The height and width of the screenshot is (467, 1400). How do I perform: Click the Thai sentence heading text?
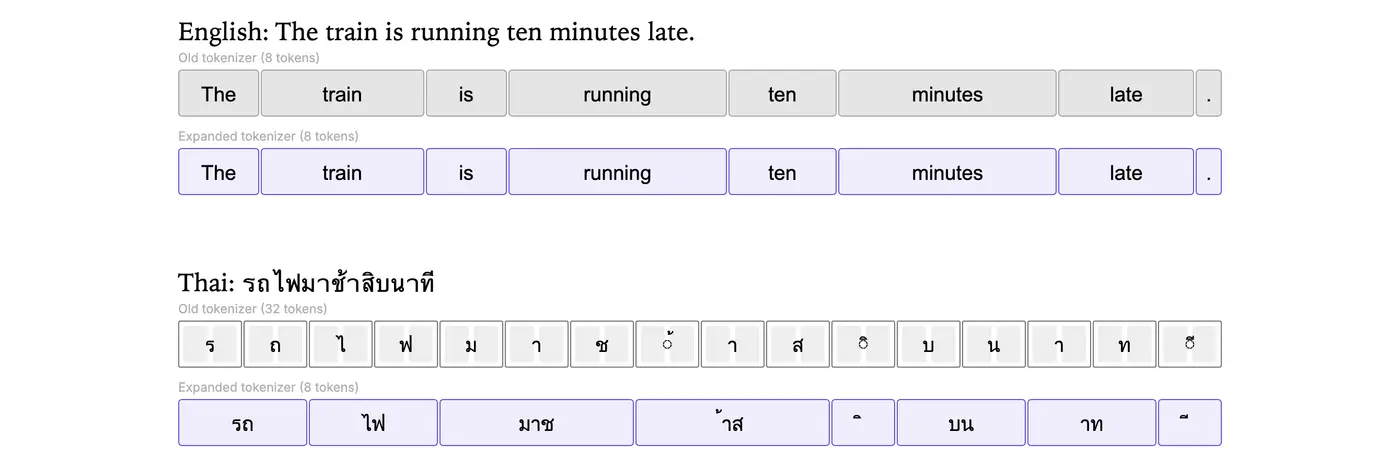(306, 283)
